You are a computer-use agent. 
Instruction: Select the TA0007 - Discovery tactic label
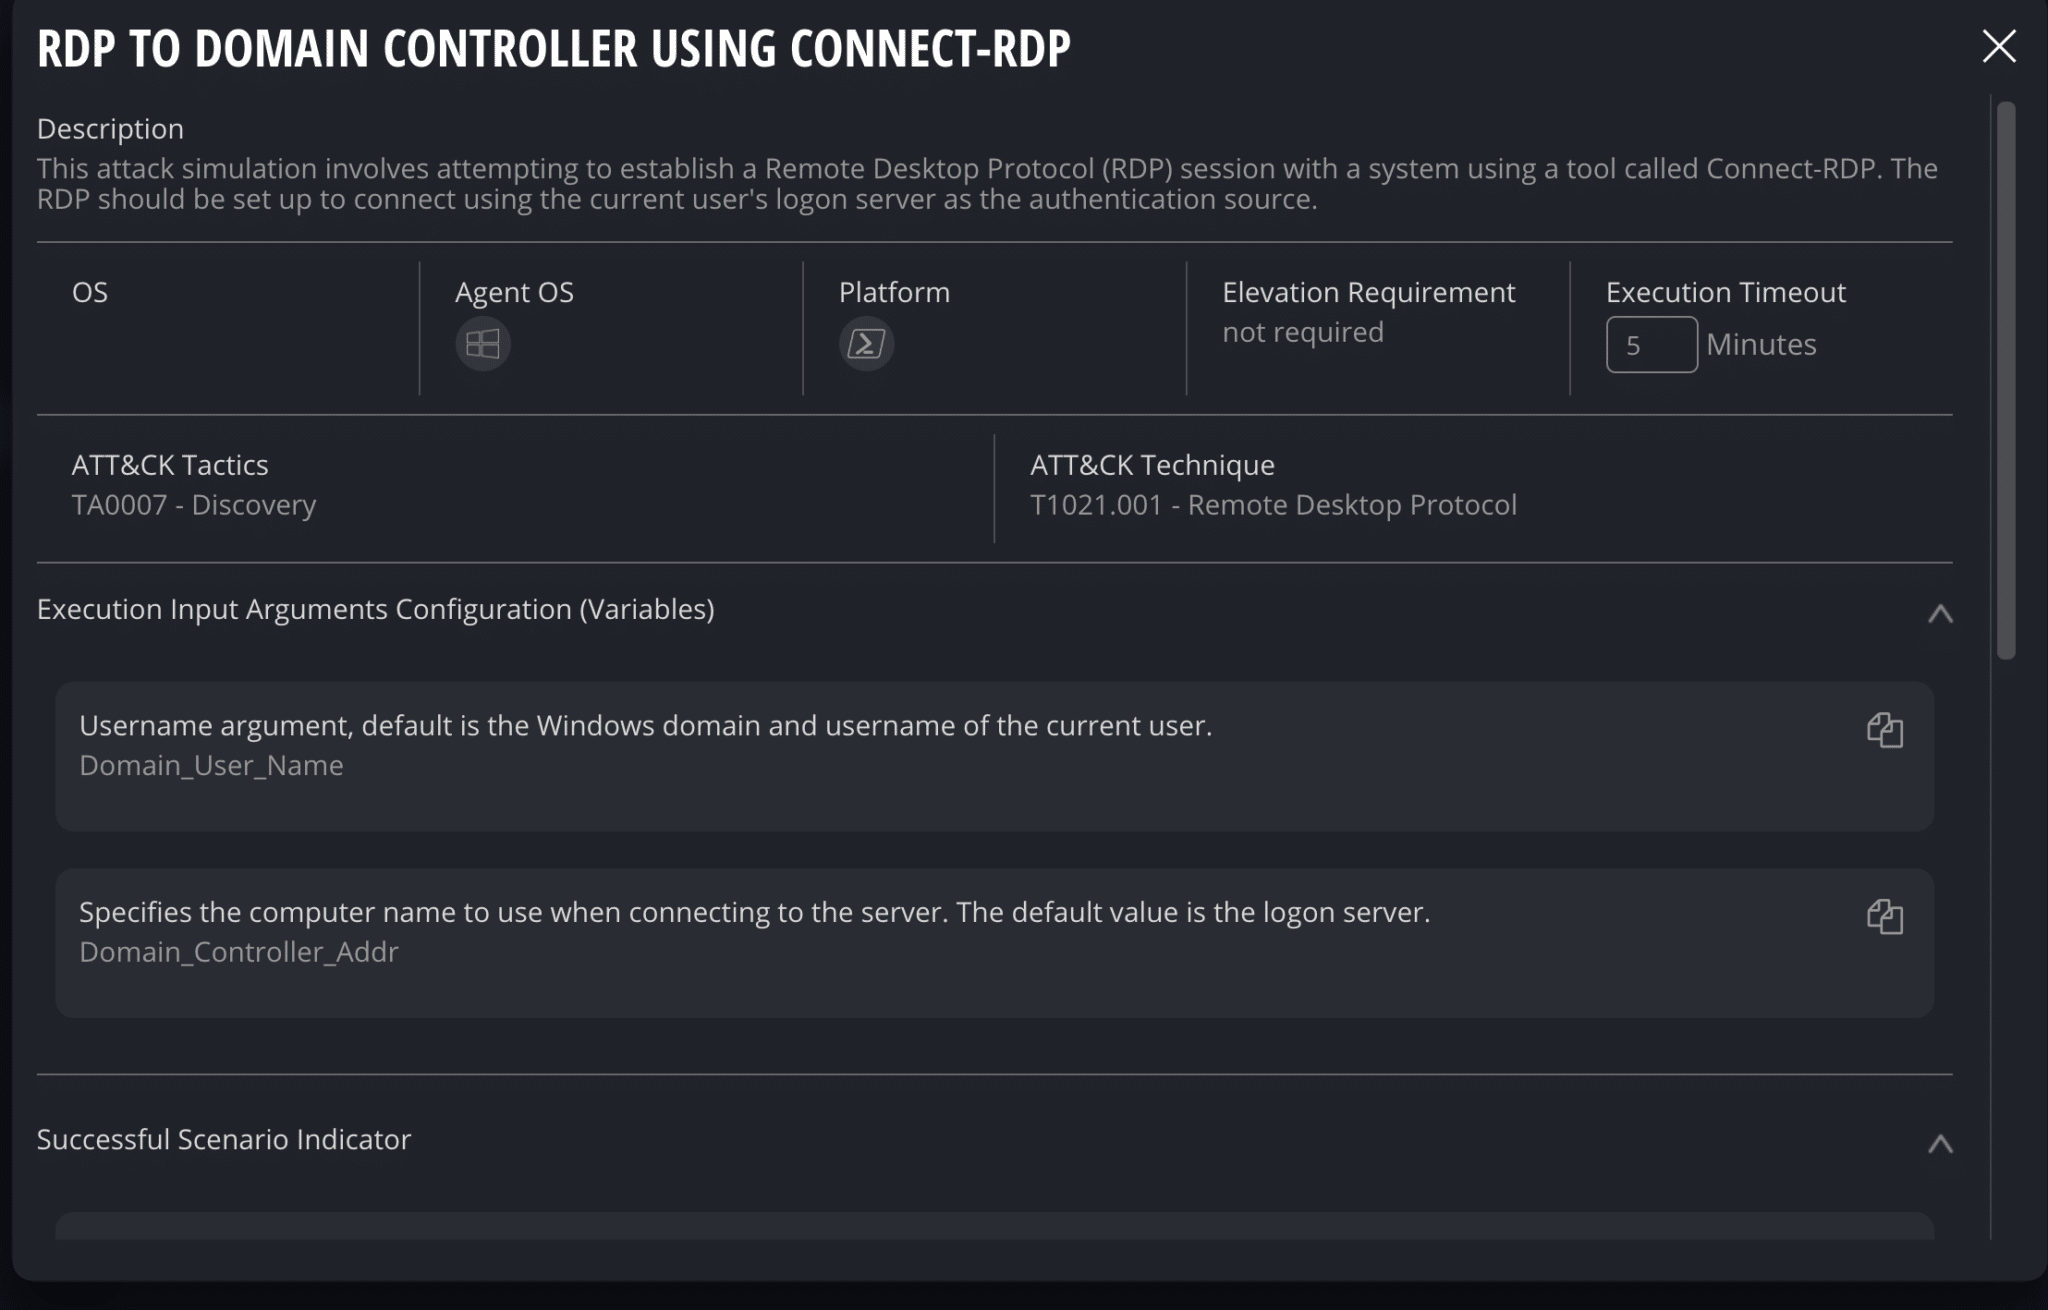pos(194,504)
